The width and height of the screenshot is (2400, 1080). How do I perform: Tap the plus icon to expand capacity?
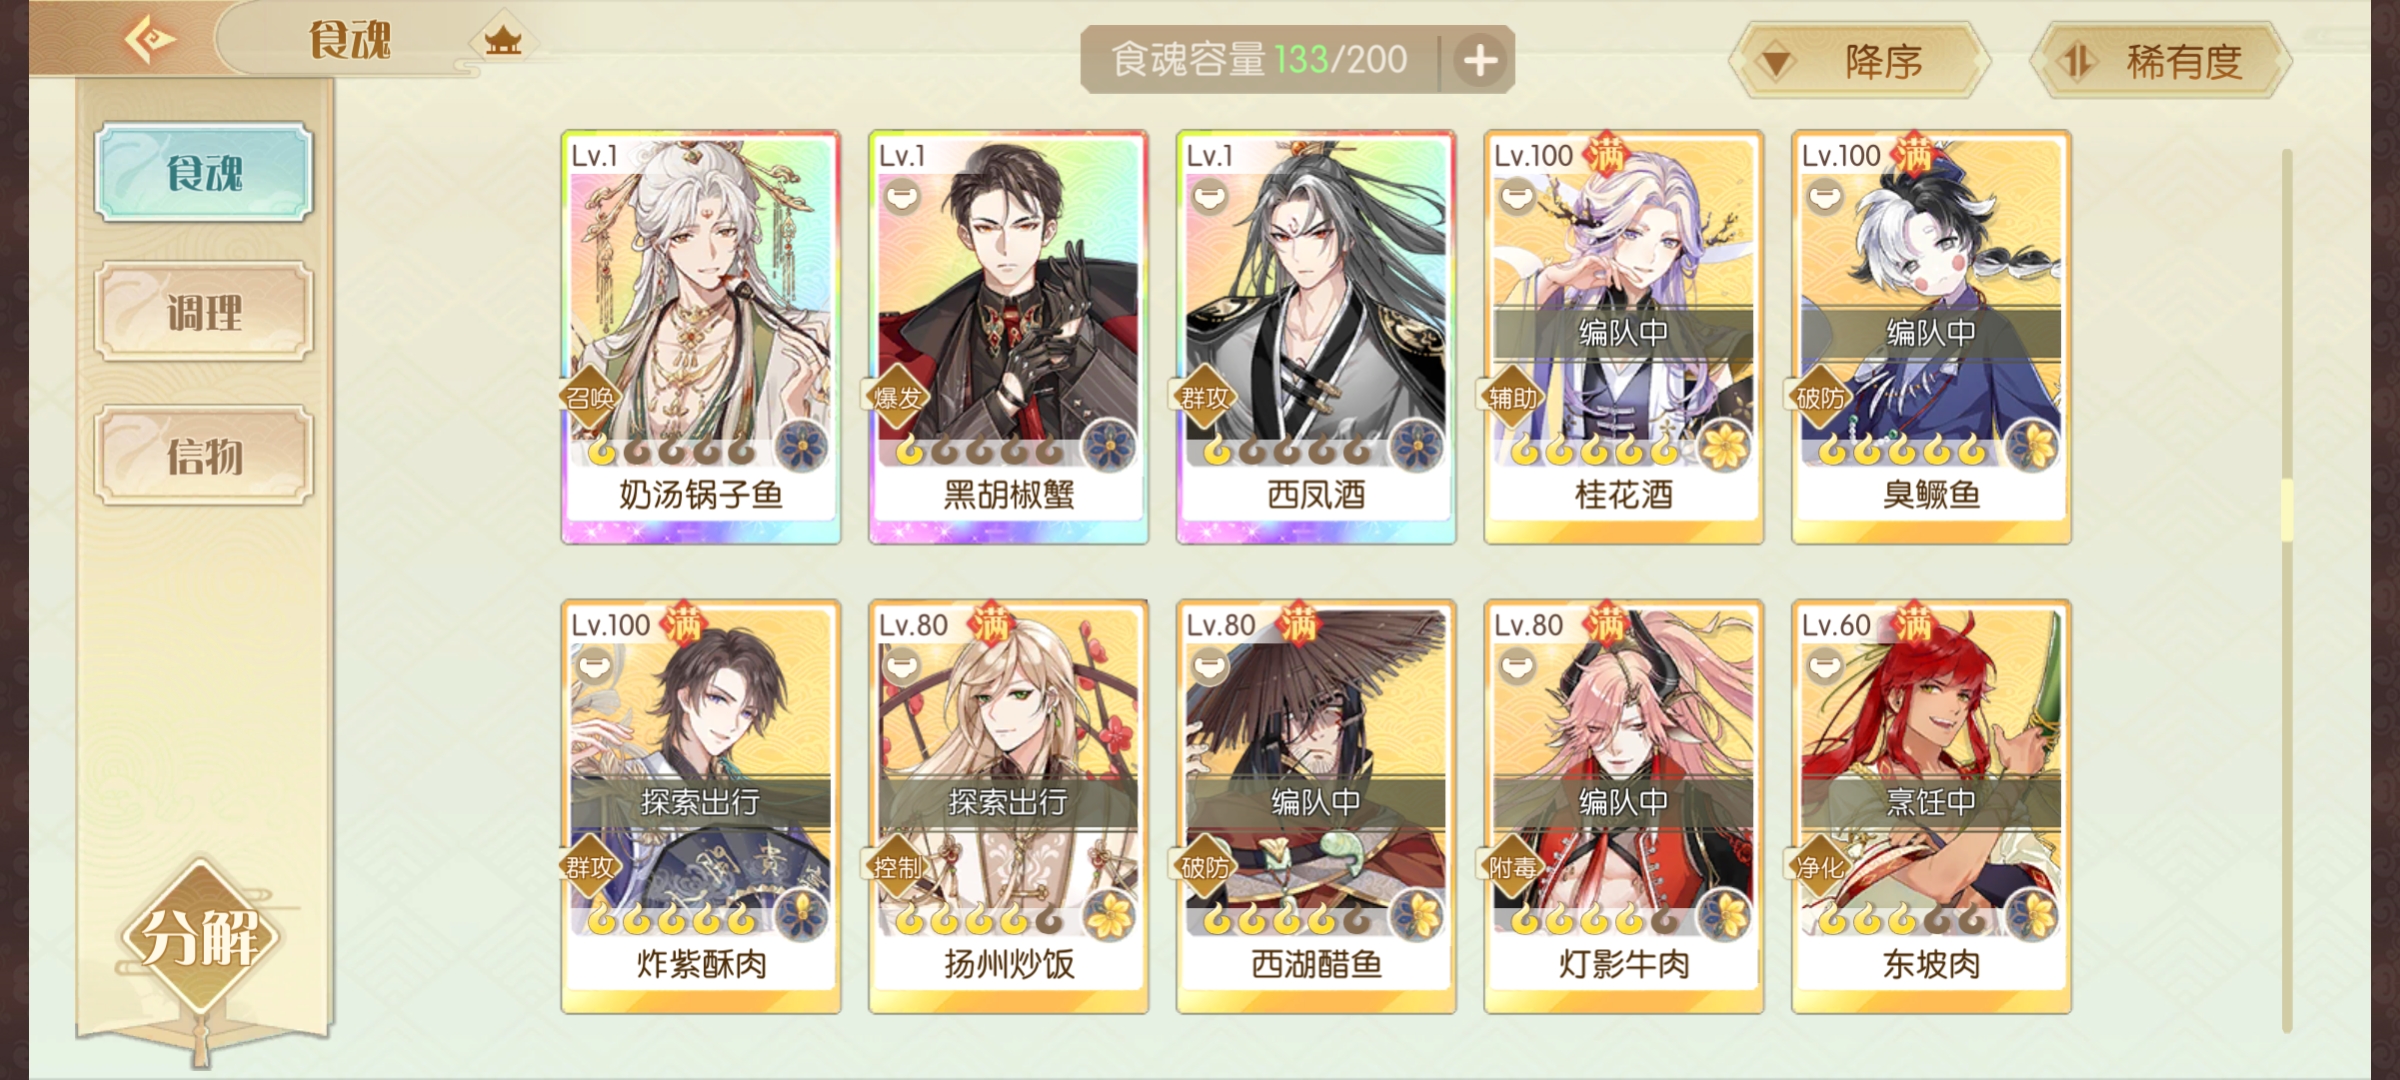[1480, 61]
